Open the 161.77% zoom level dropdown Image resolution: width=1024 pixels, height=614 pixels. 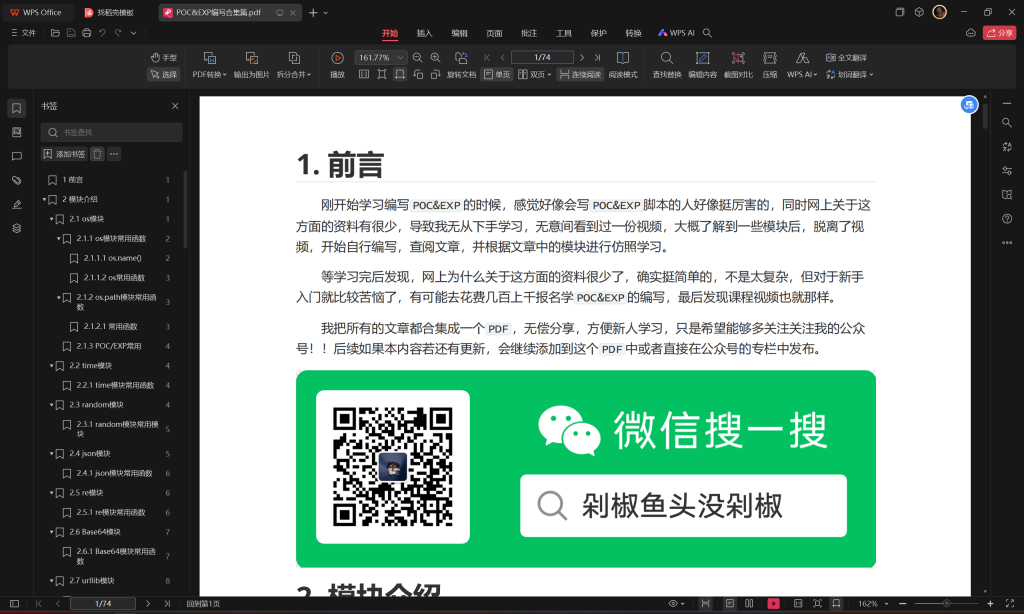(402, 58)
